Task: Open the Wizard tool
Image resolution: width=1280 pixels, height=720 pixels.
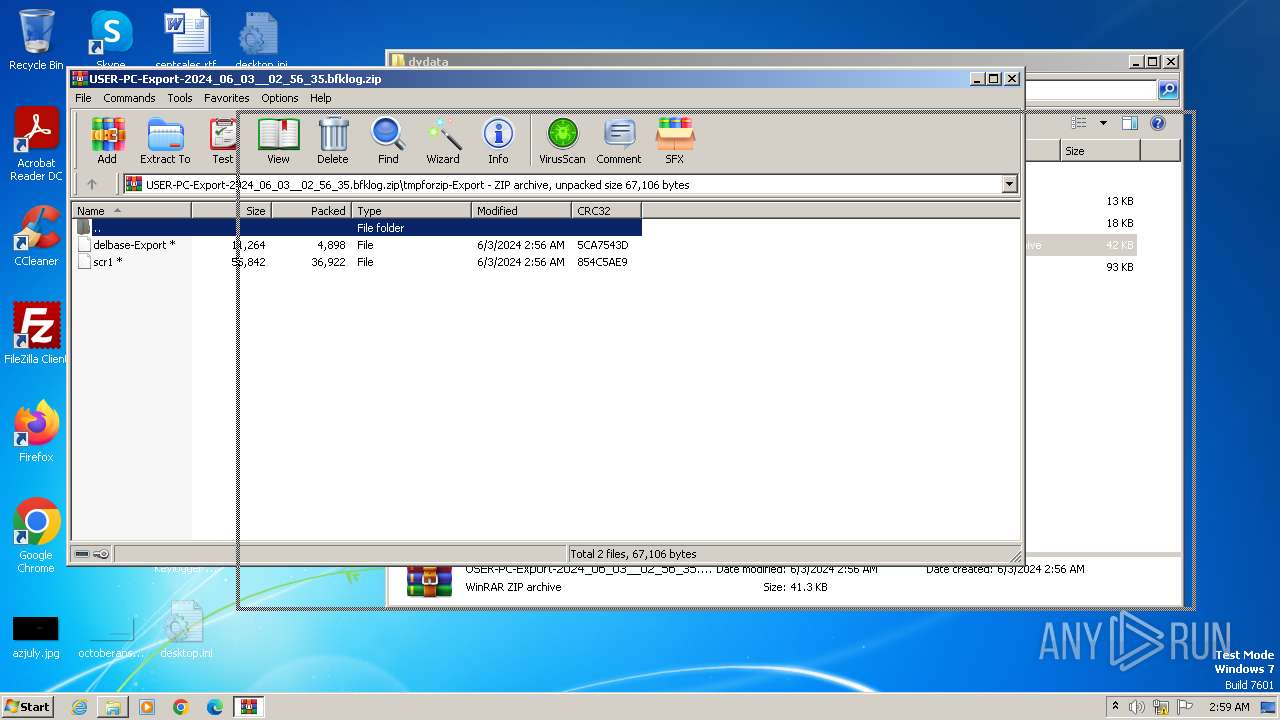Action: (x=443, y=140)
